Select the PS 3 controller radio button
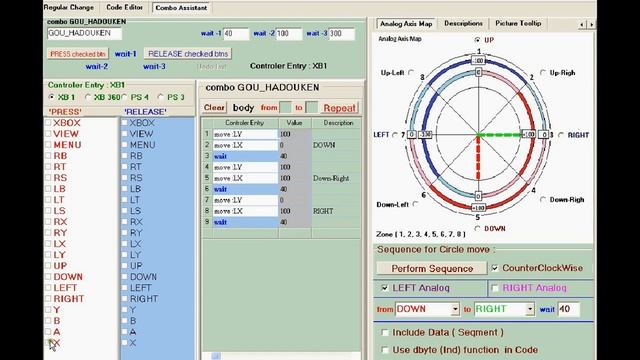 click(160, 97)
